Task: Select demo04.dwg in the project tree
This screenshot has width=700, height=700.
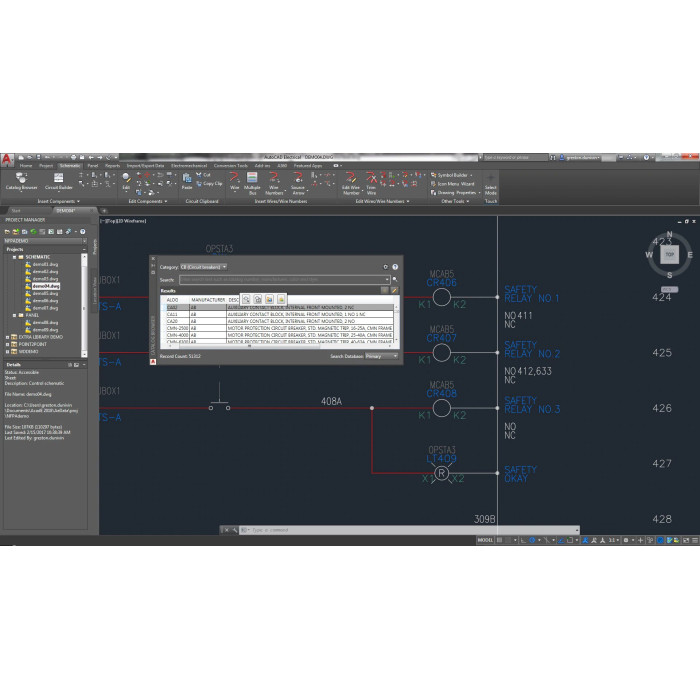Action: tap(46, 286)
